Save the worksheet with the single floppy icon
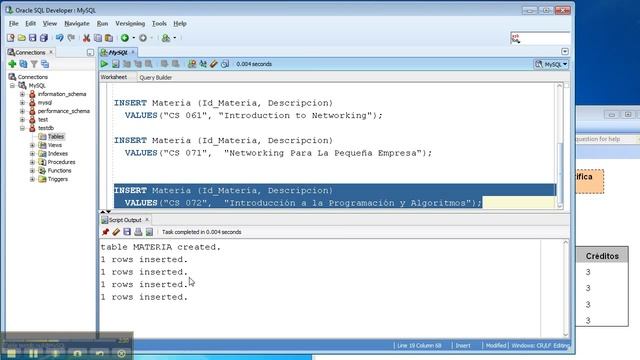 (x=33, y=38)
